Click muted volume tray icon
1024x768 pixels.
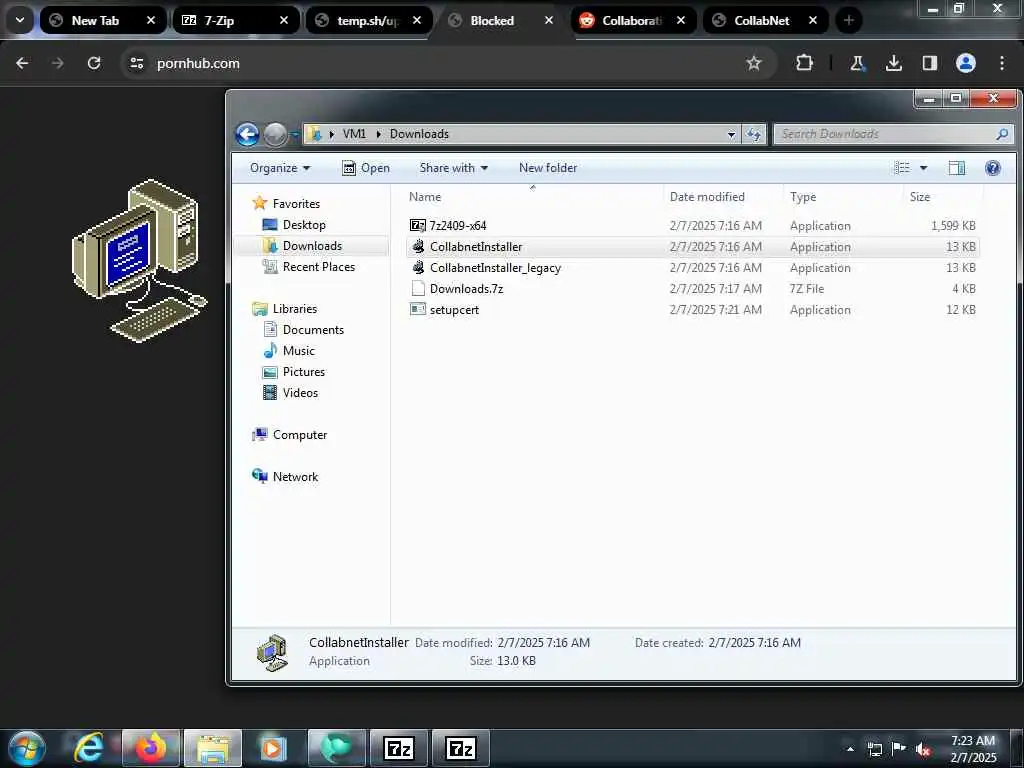click(923, 750)
